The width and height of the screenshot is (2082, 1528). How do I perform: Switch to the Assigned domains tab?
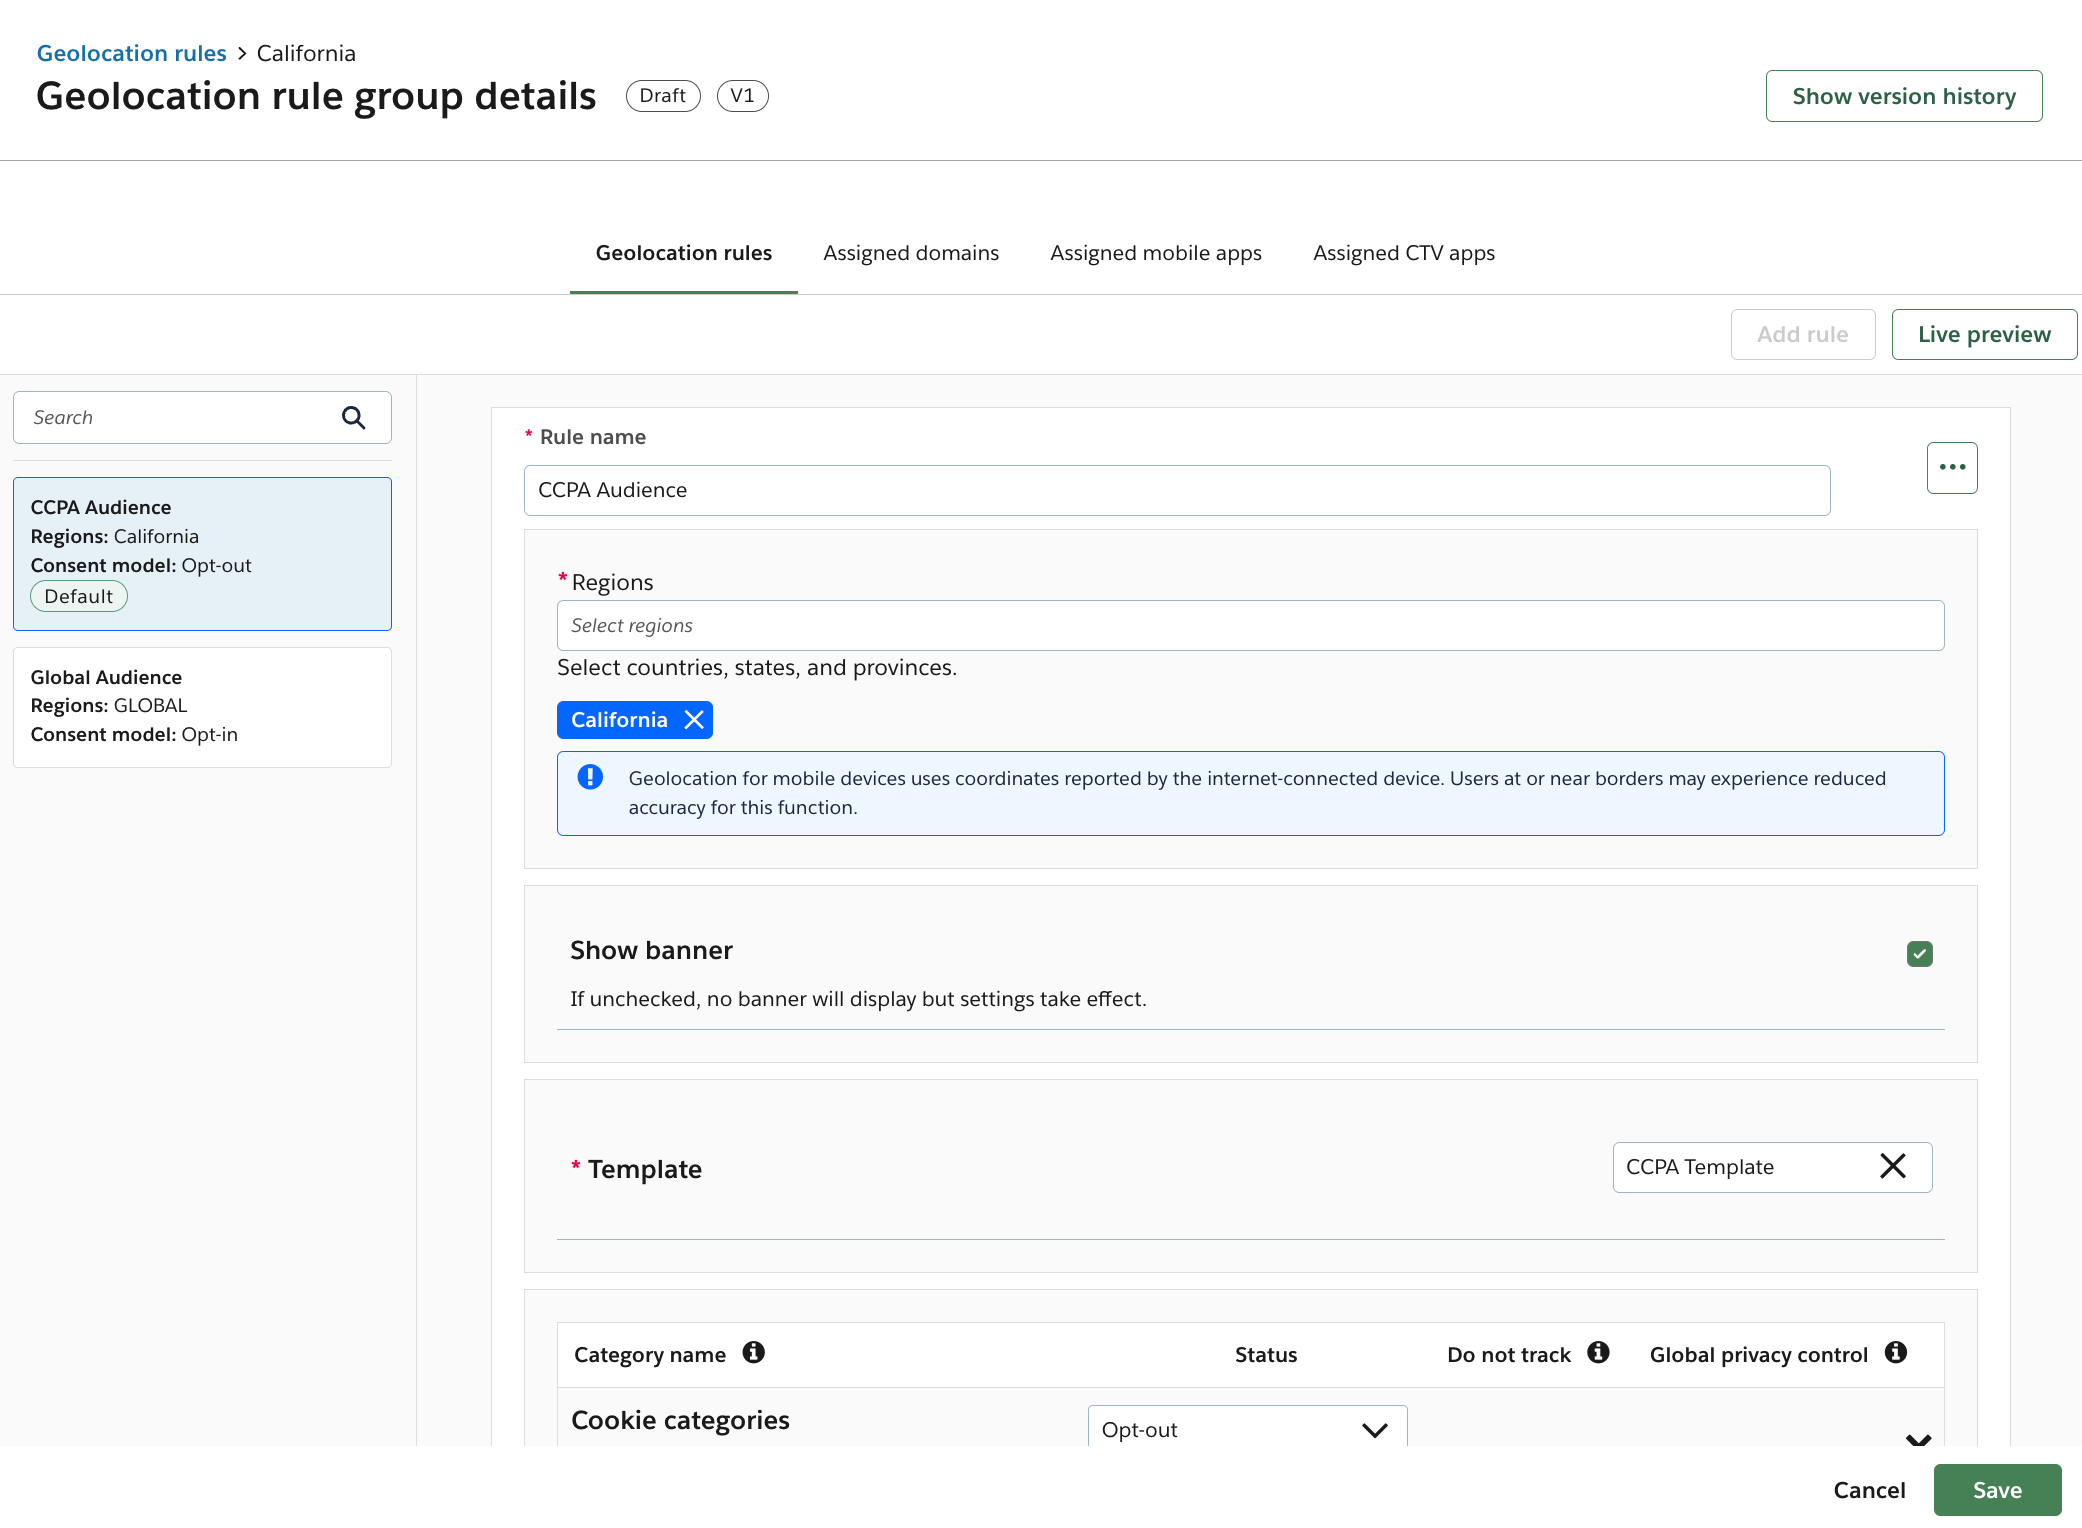pos(910,254)
